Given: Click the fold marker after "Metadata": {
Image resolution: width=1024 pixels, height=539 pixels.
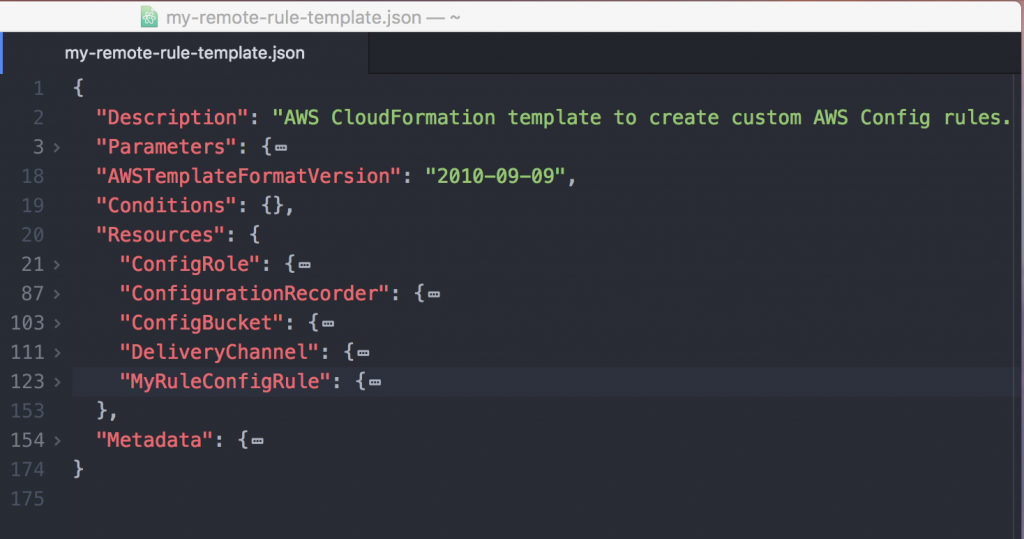Looking at the screenshot, I should [257, 442].
